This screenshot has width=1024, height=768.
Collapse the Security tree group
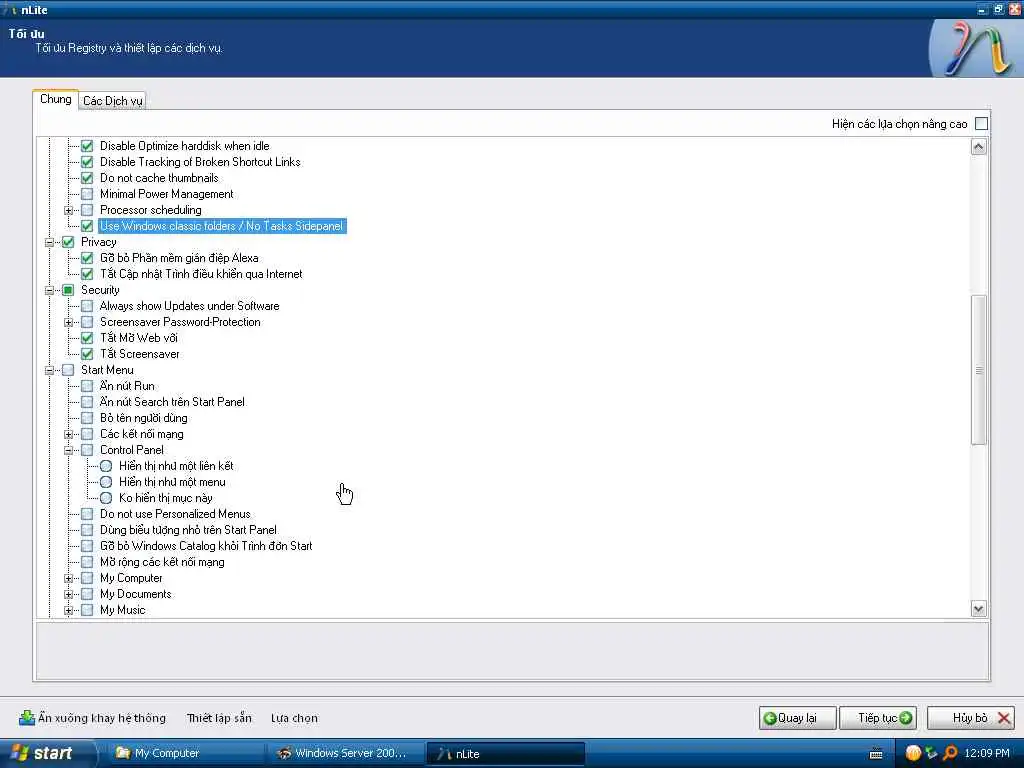(x=49, y=290)
